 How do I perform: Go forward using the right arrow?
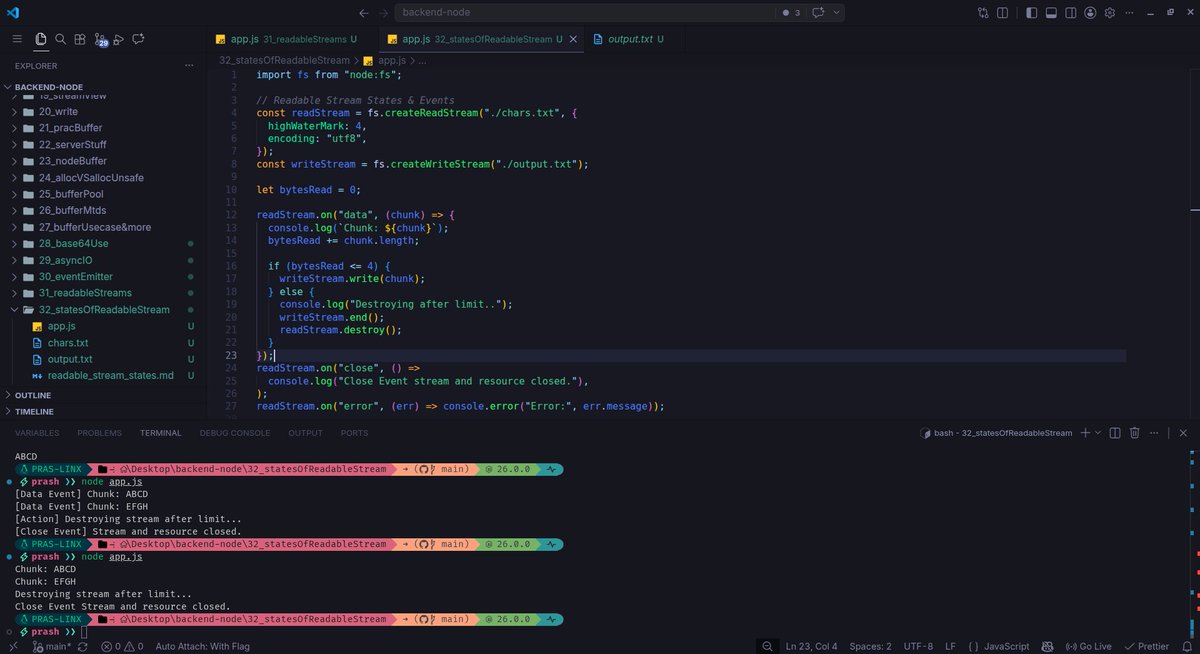tap(385, 12)
